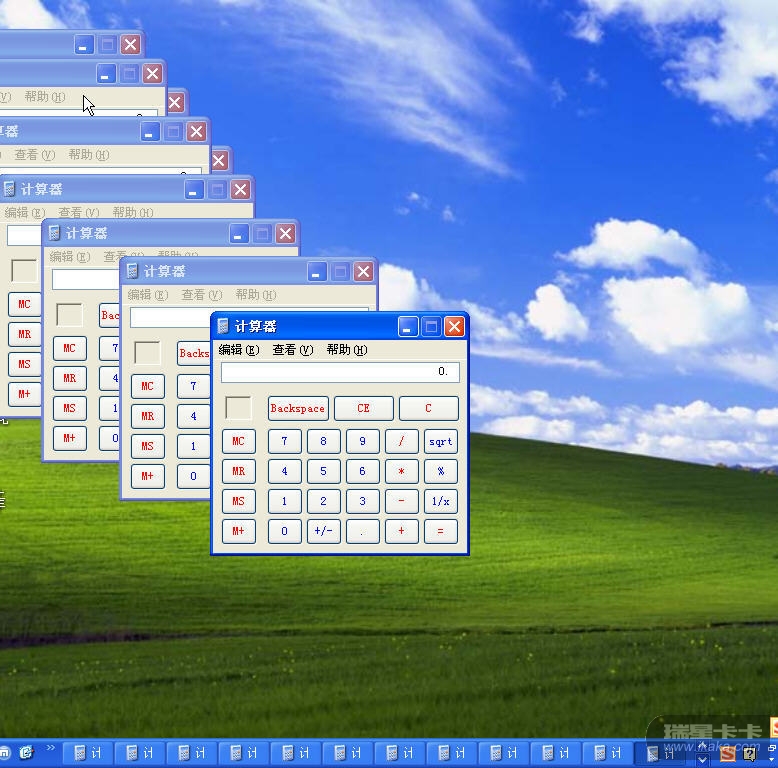Click Backspace button in front calculator
The height and width of the screenshot is (768, 778).
pyautogui.click(x=298, y=408)
